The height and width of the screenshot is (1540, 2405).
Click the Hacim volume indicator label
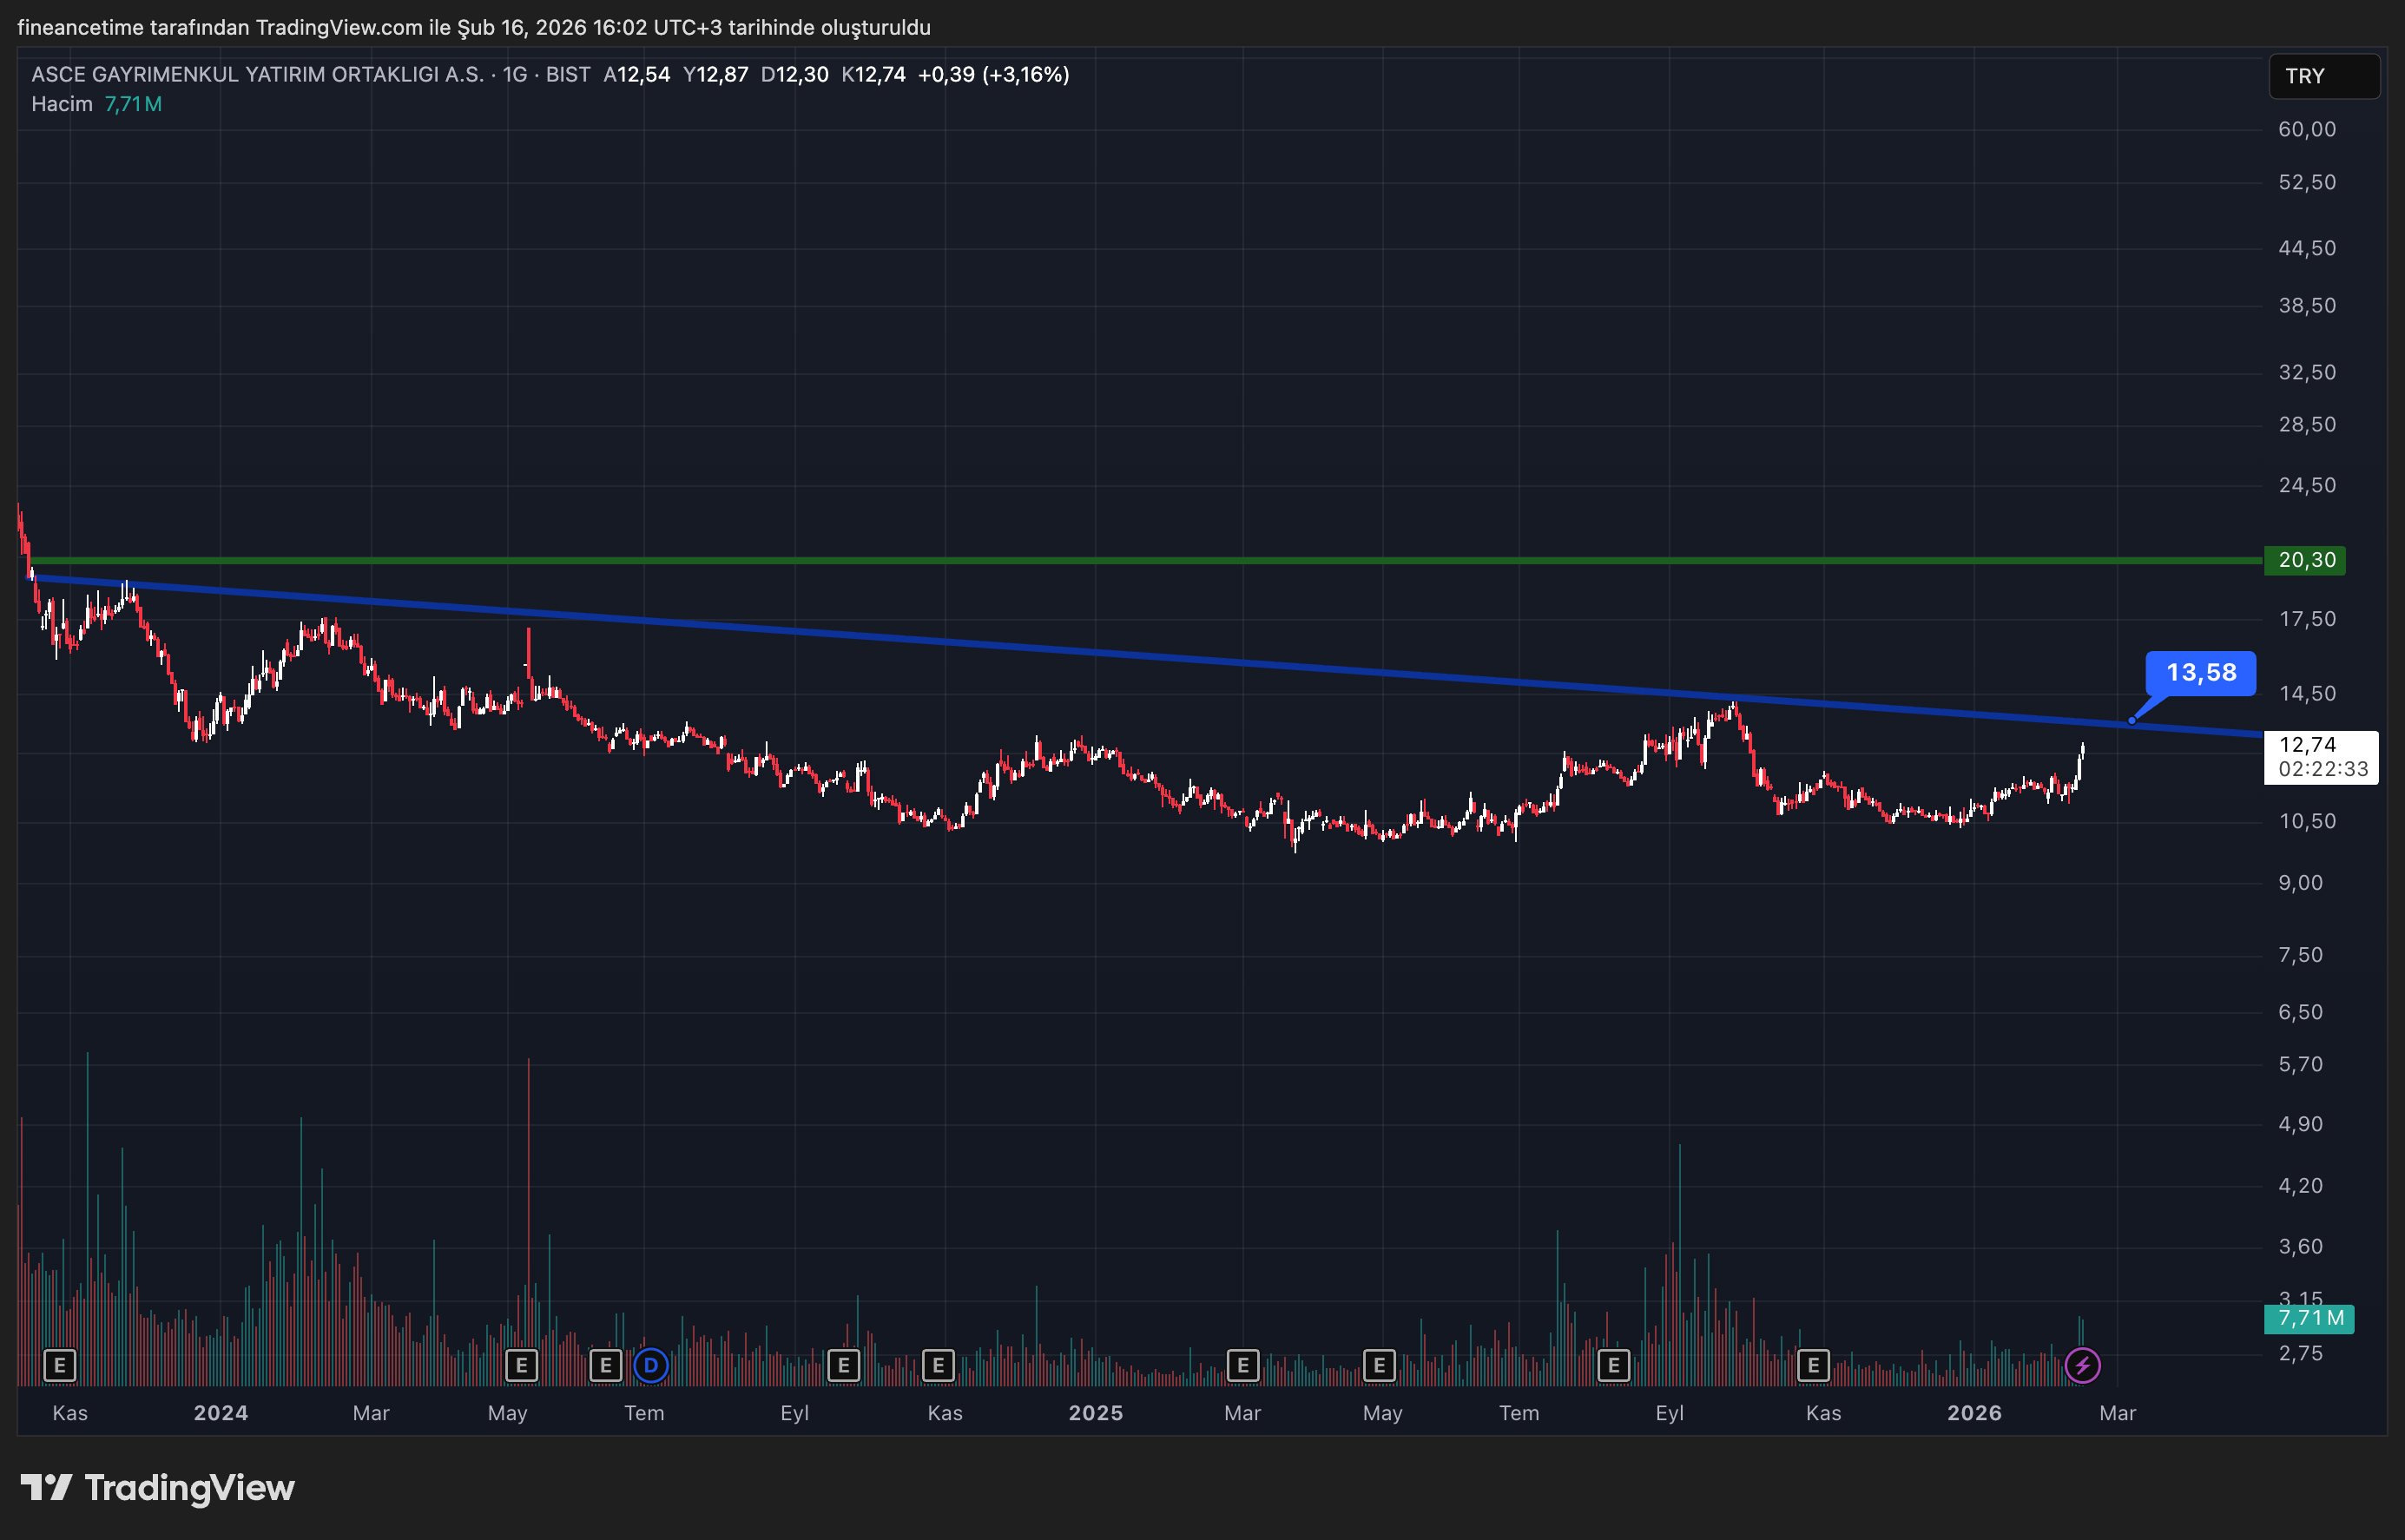(x=61, y=104)
